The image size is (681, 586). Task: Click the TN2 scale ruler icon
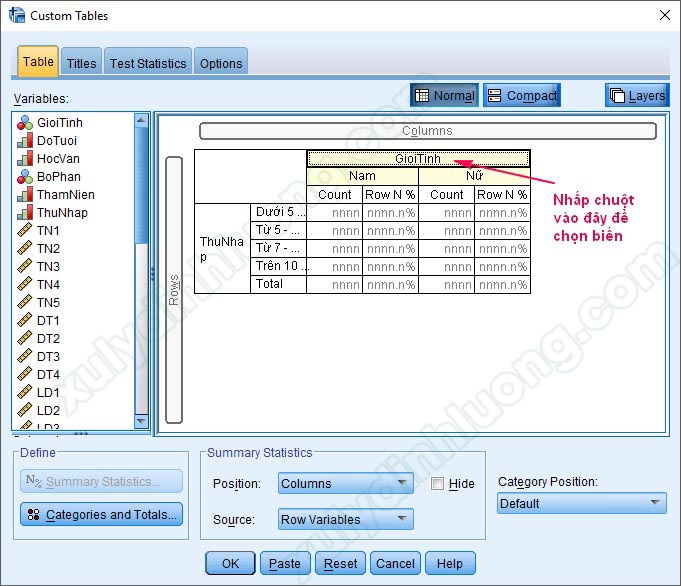(25, 248)
